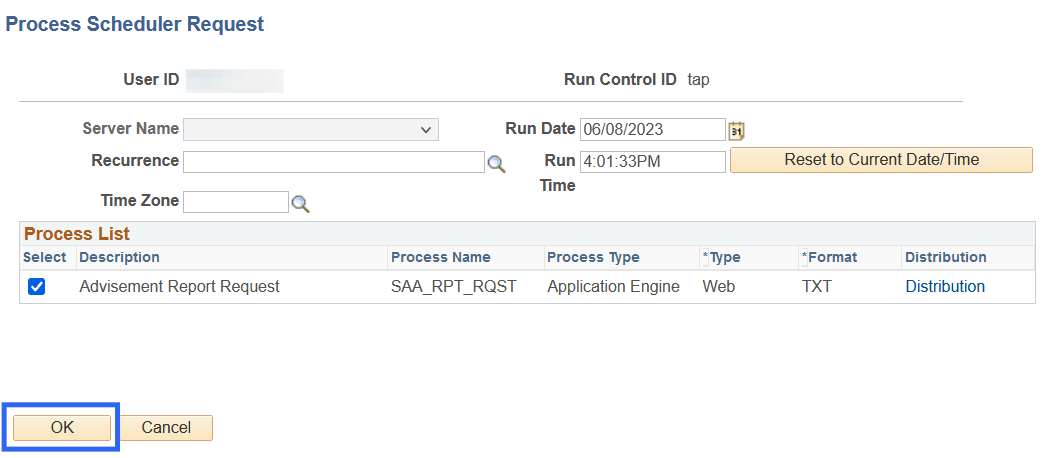The width and height of the screenshot is (1064, 458).
Task: Open the Distribution link in the process row
Action: point(945,287)
